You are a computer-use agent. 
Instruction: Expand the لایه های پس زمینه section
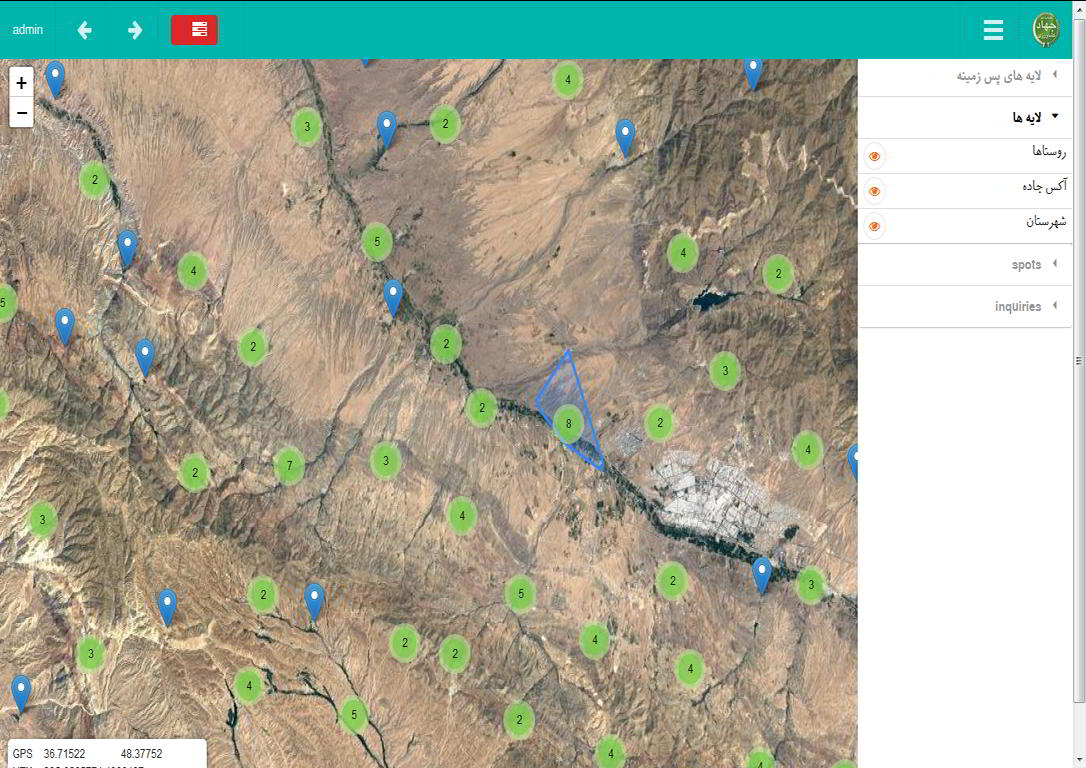point(965,76)
